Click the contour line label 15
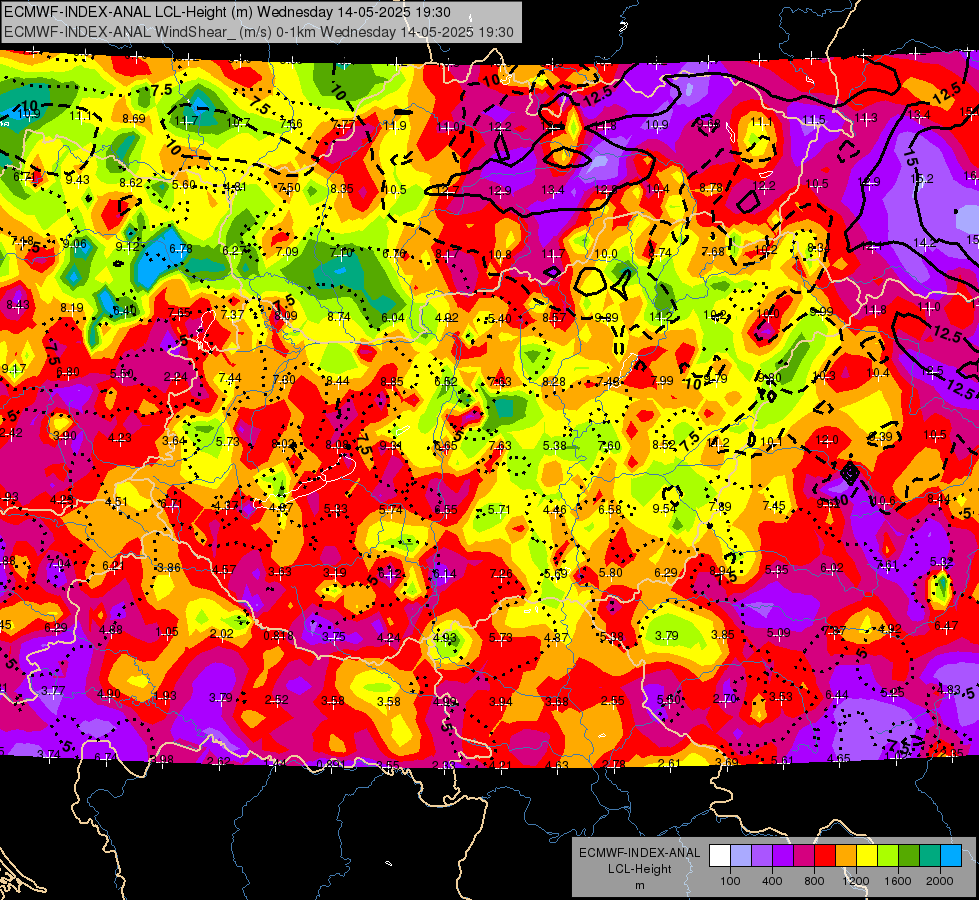Image resolution: width=979 pixels, height=900 pixels. click(x=910, y=157)
